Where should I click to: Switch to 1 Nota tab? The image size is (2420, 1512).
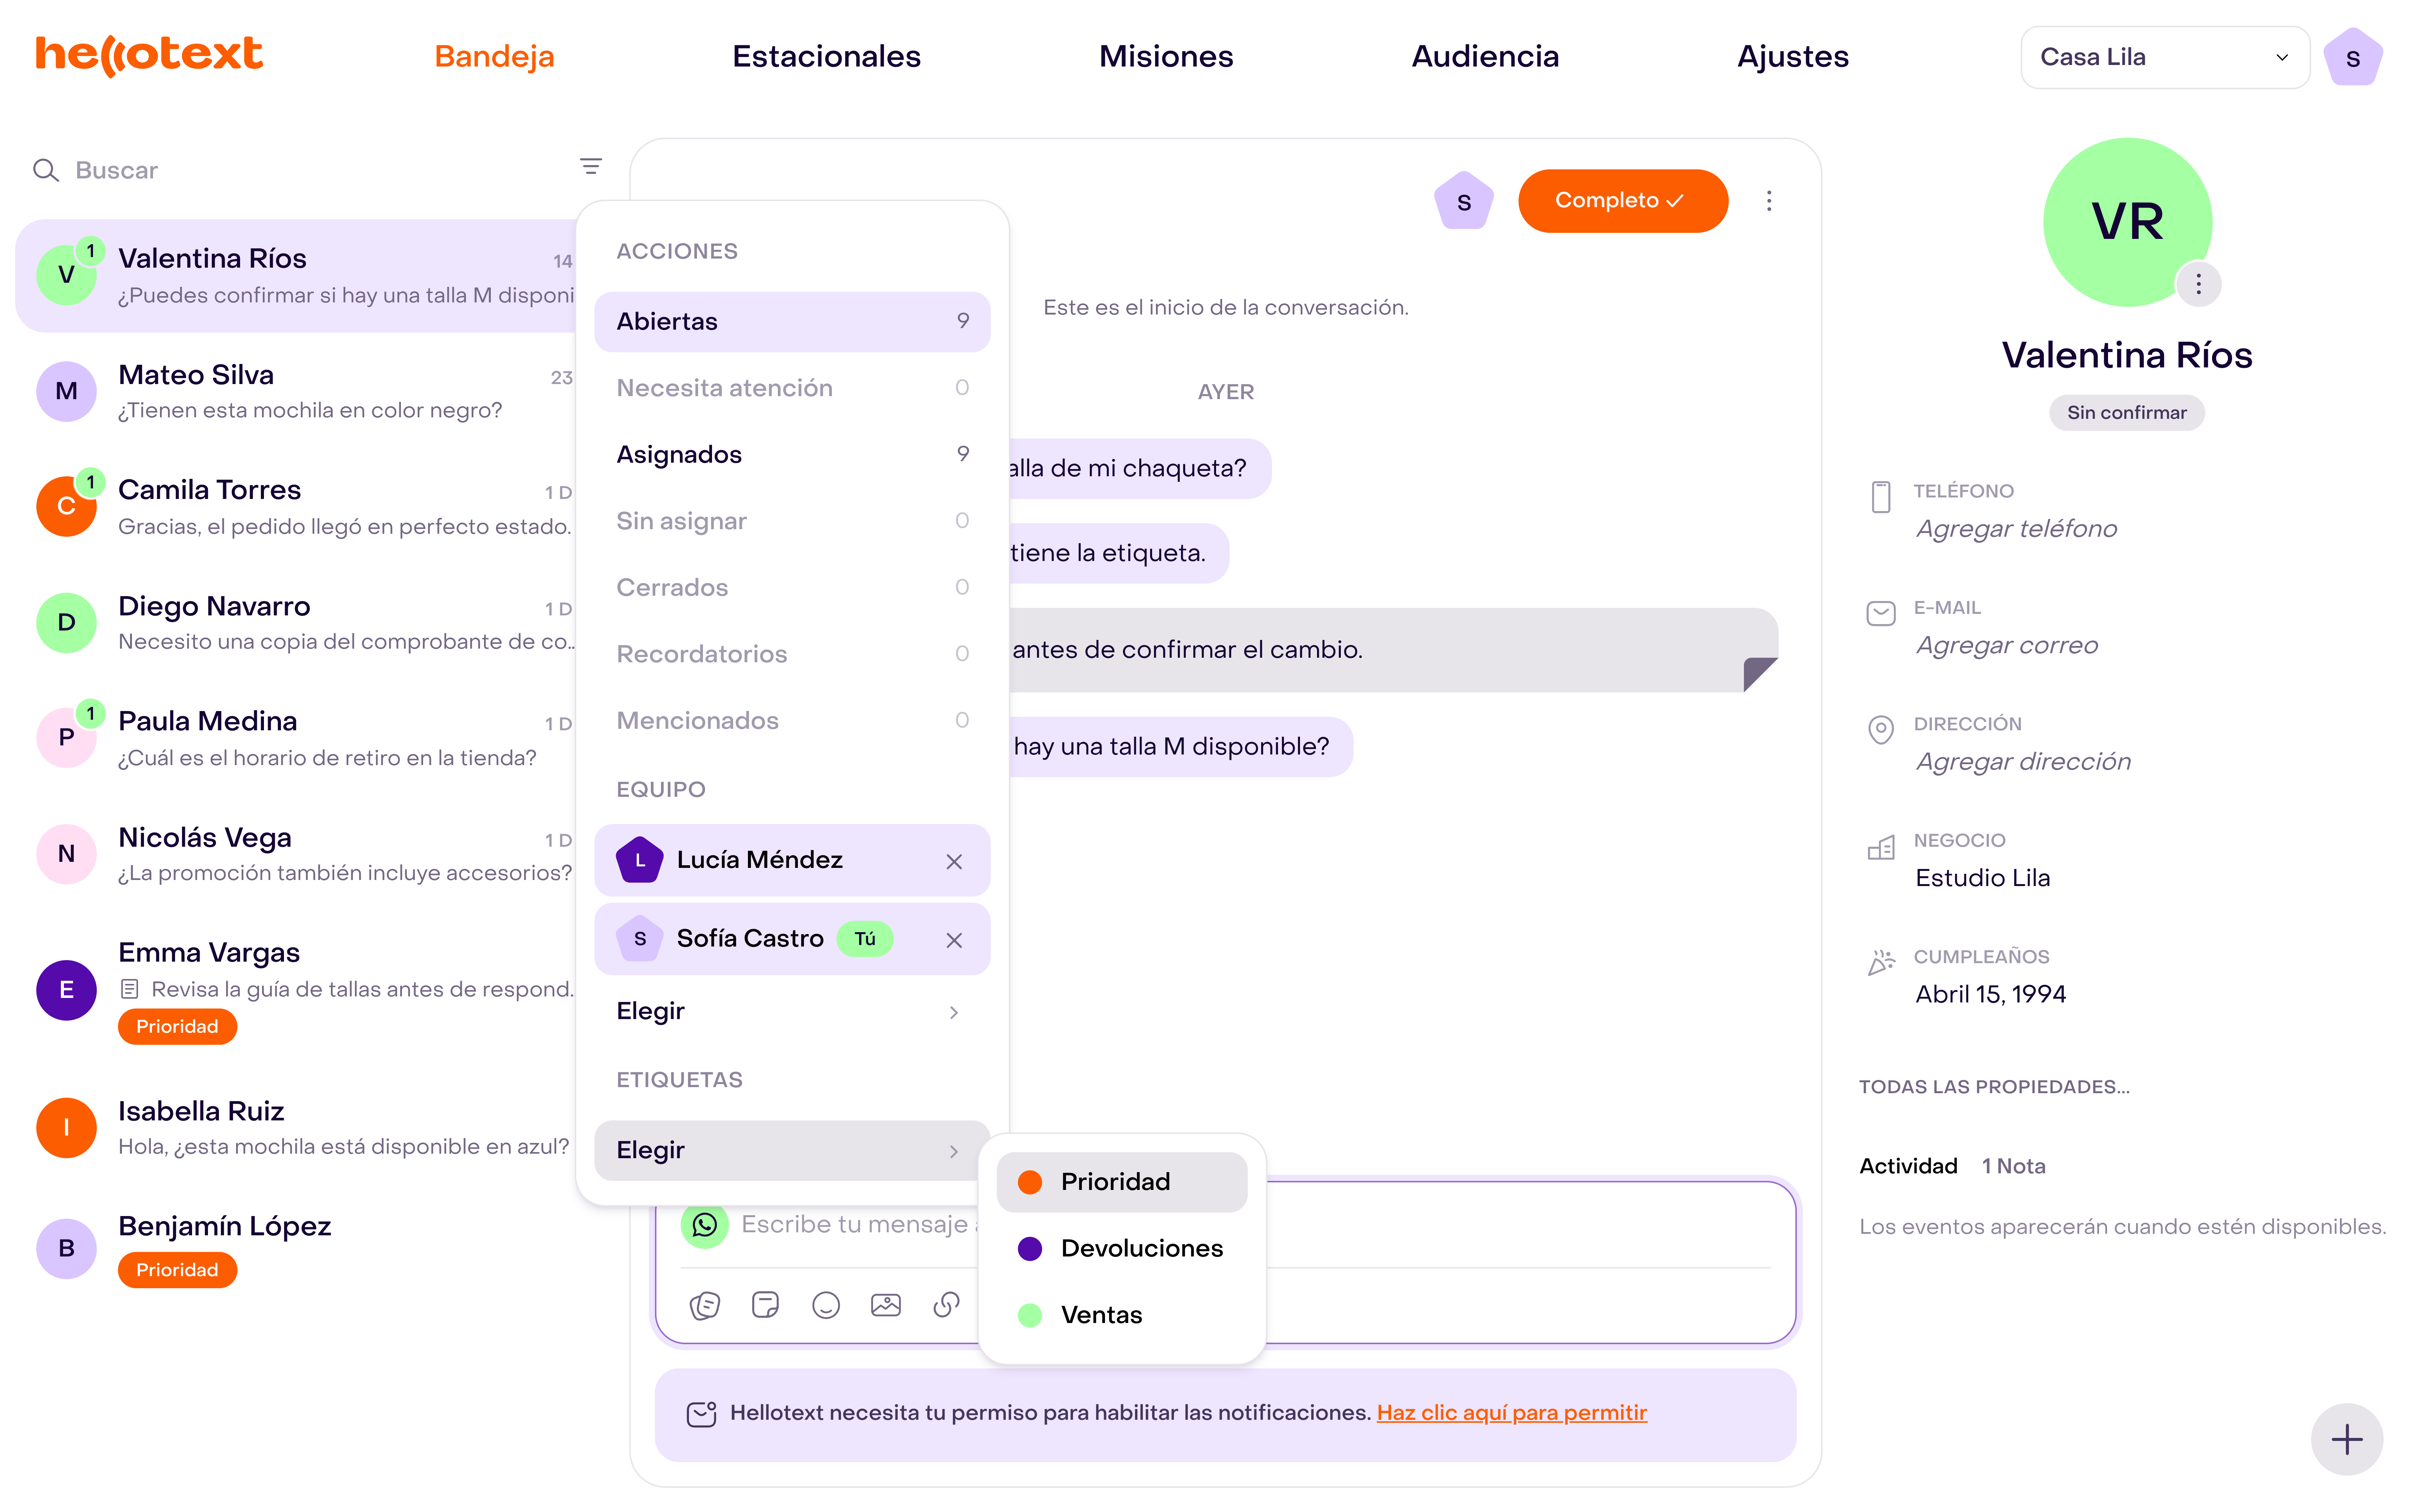click(2013, 1167)
